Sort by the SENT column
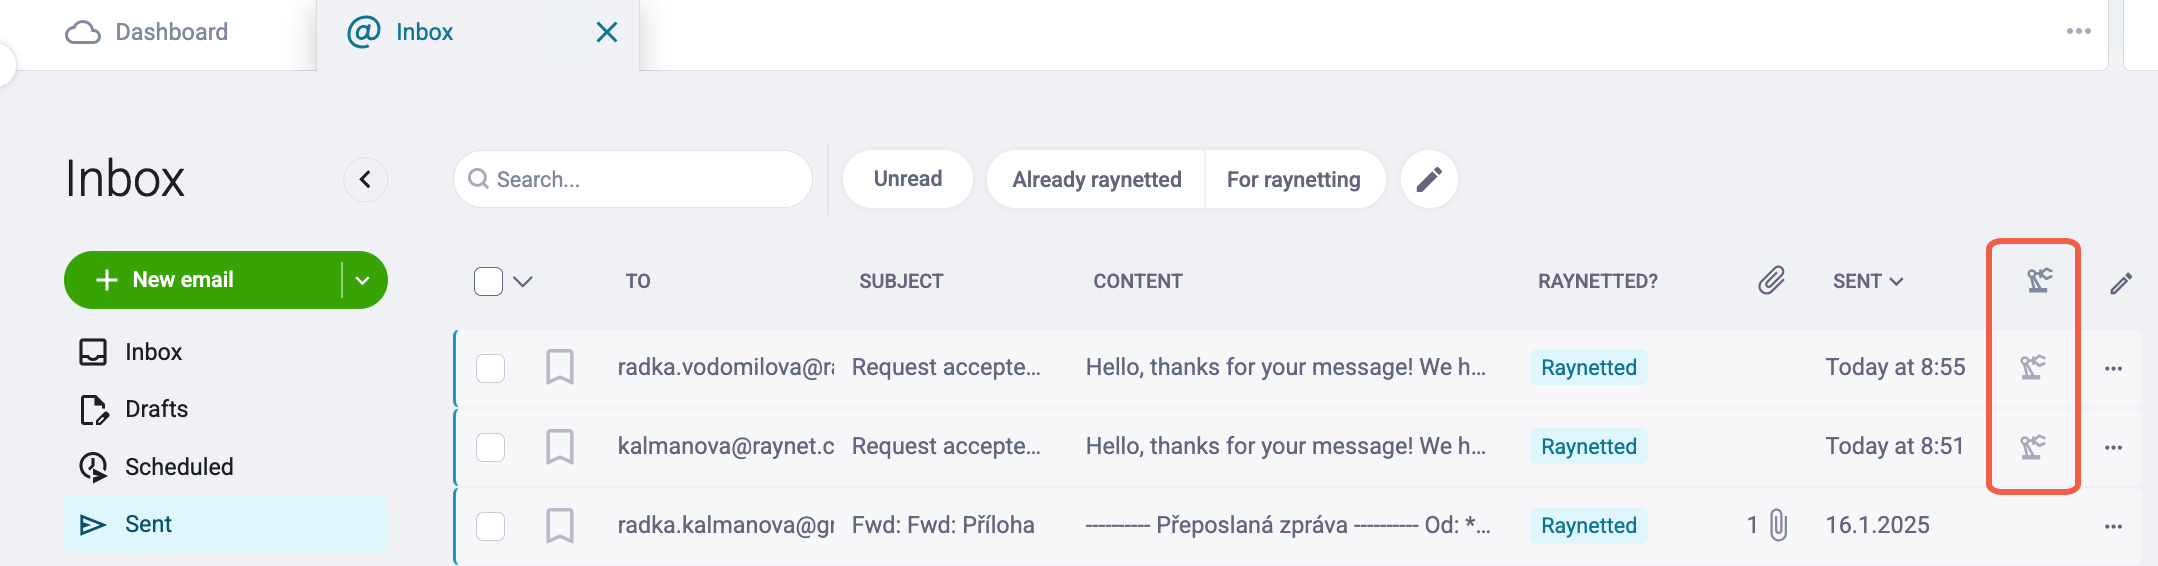The image size is (2158, 566). [x=1867, y=281]
